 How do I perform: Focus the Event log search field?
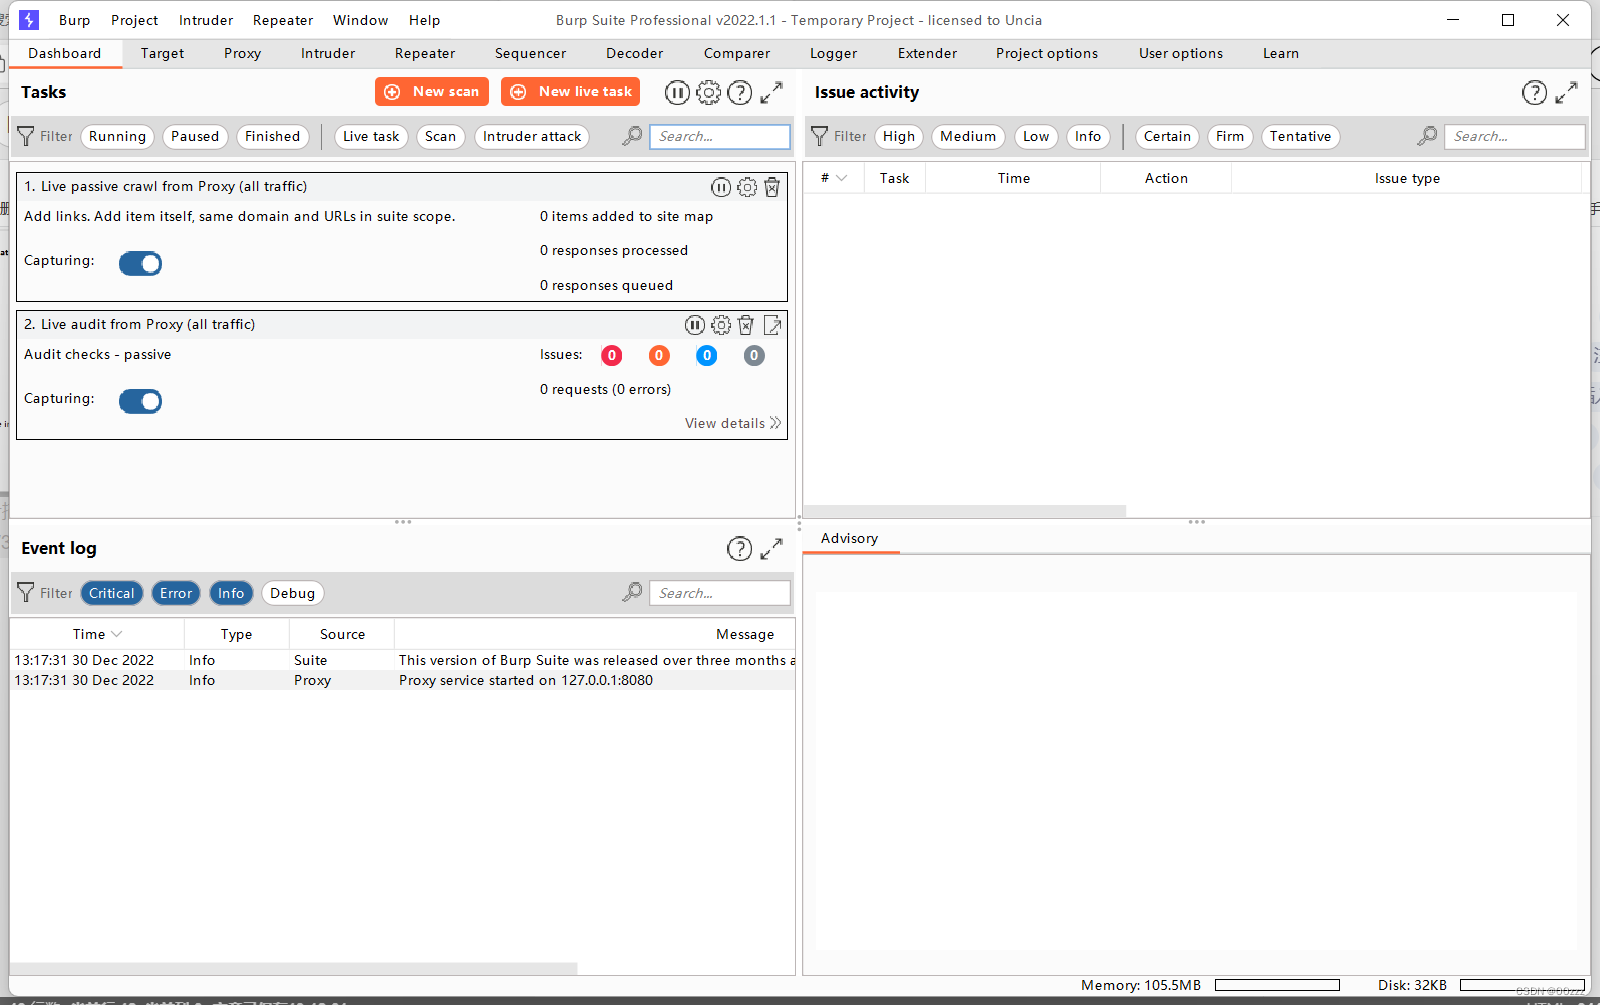click(720, 593)
